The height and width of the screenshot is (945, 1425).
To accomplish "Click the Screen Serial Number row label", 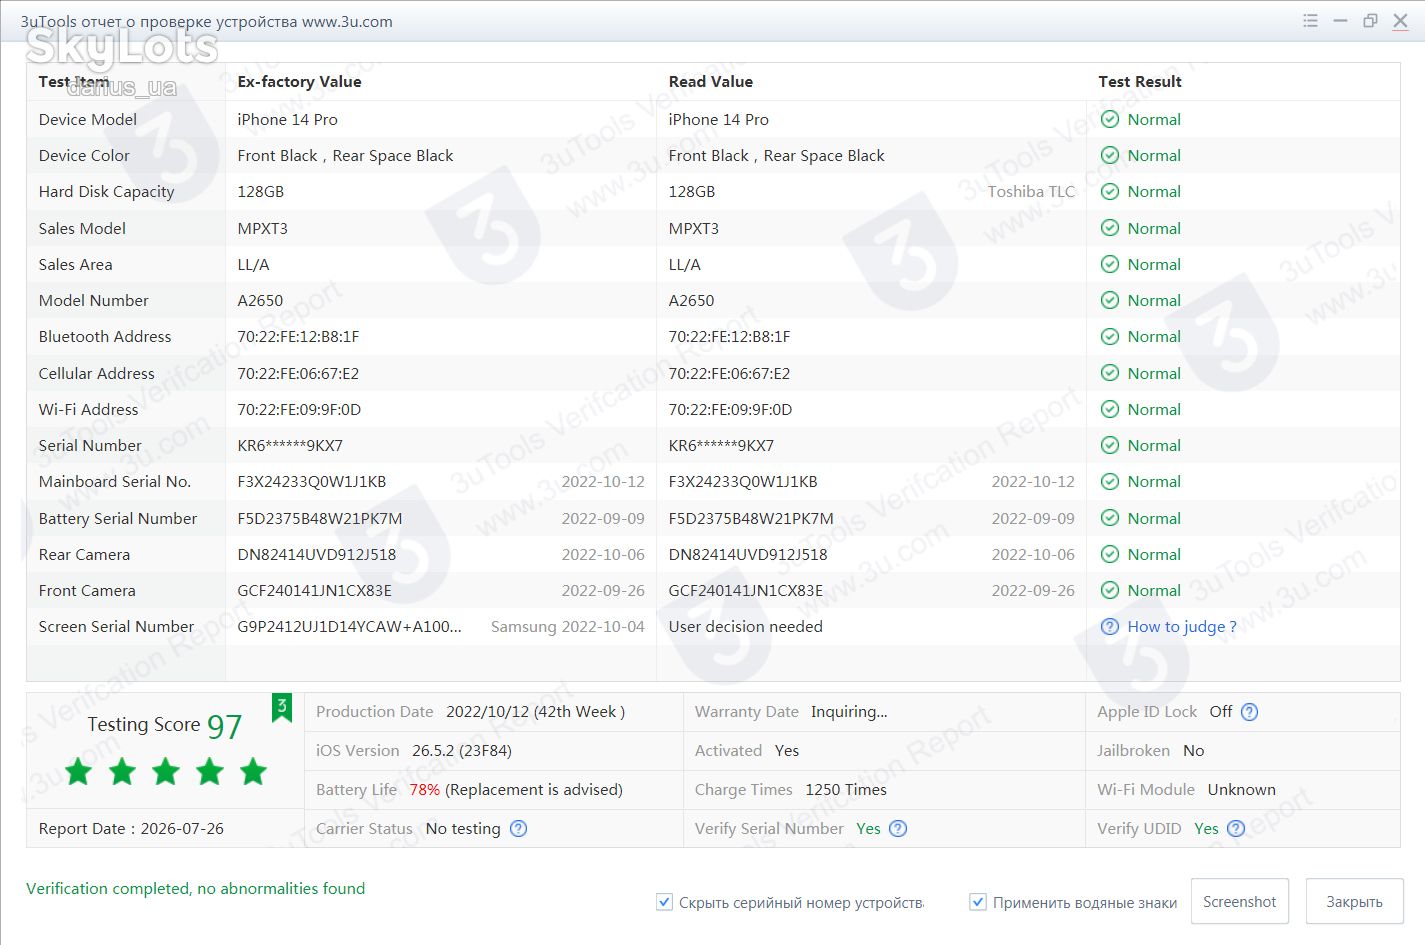I will pyautogui.click(x=116, y=627).
